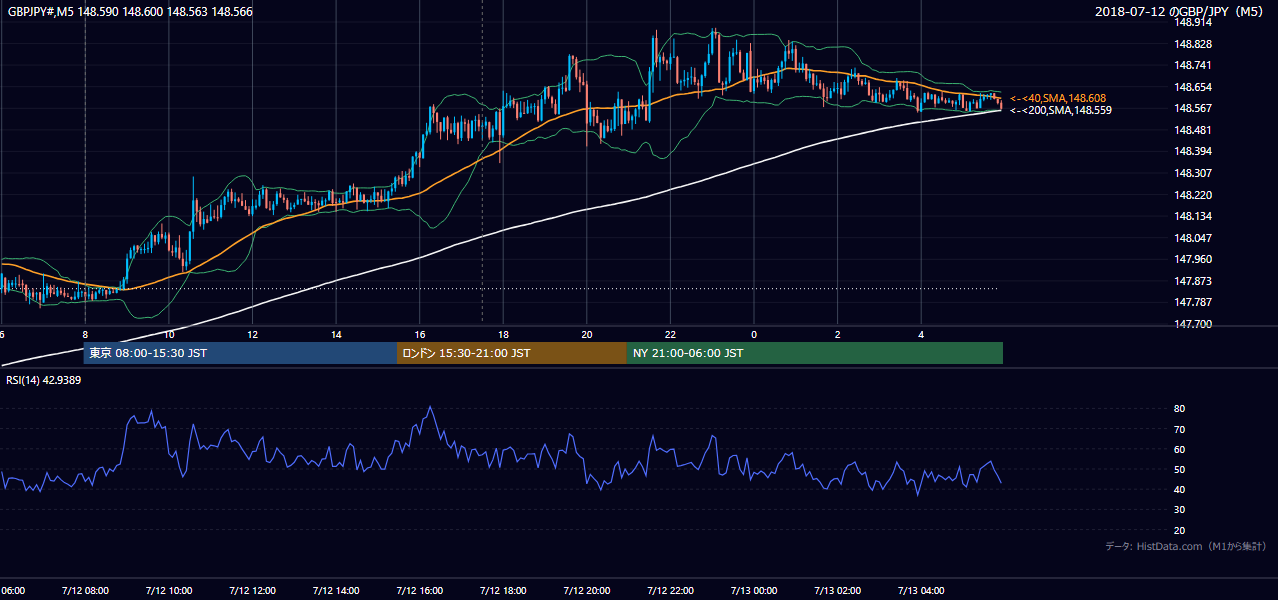
Task: Click the 7/12 10:00 time axis label
Action: coord(169,590)
